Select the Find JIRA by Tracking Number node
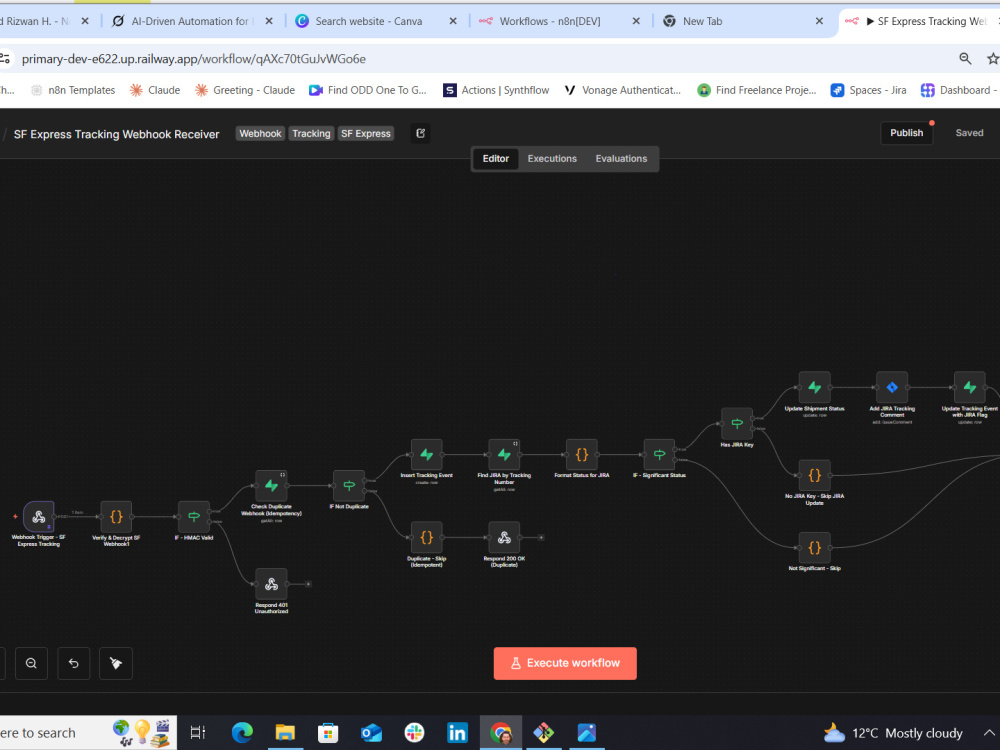 (504, 455)
